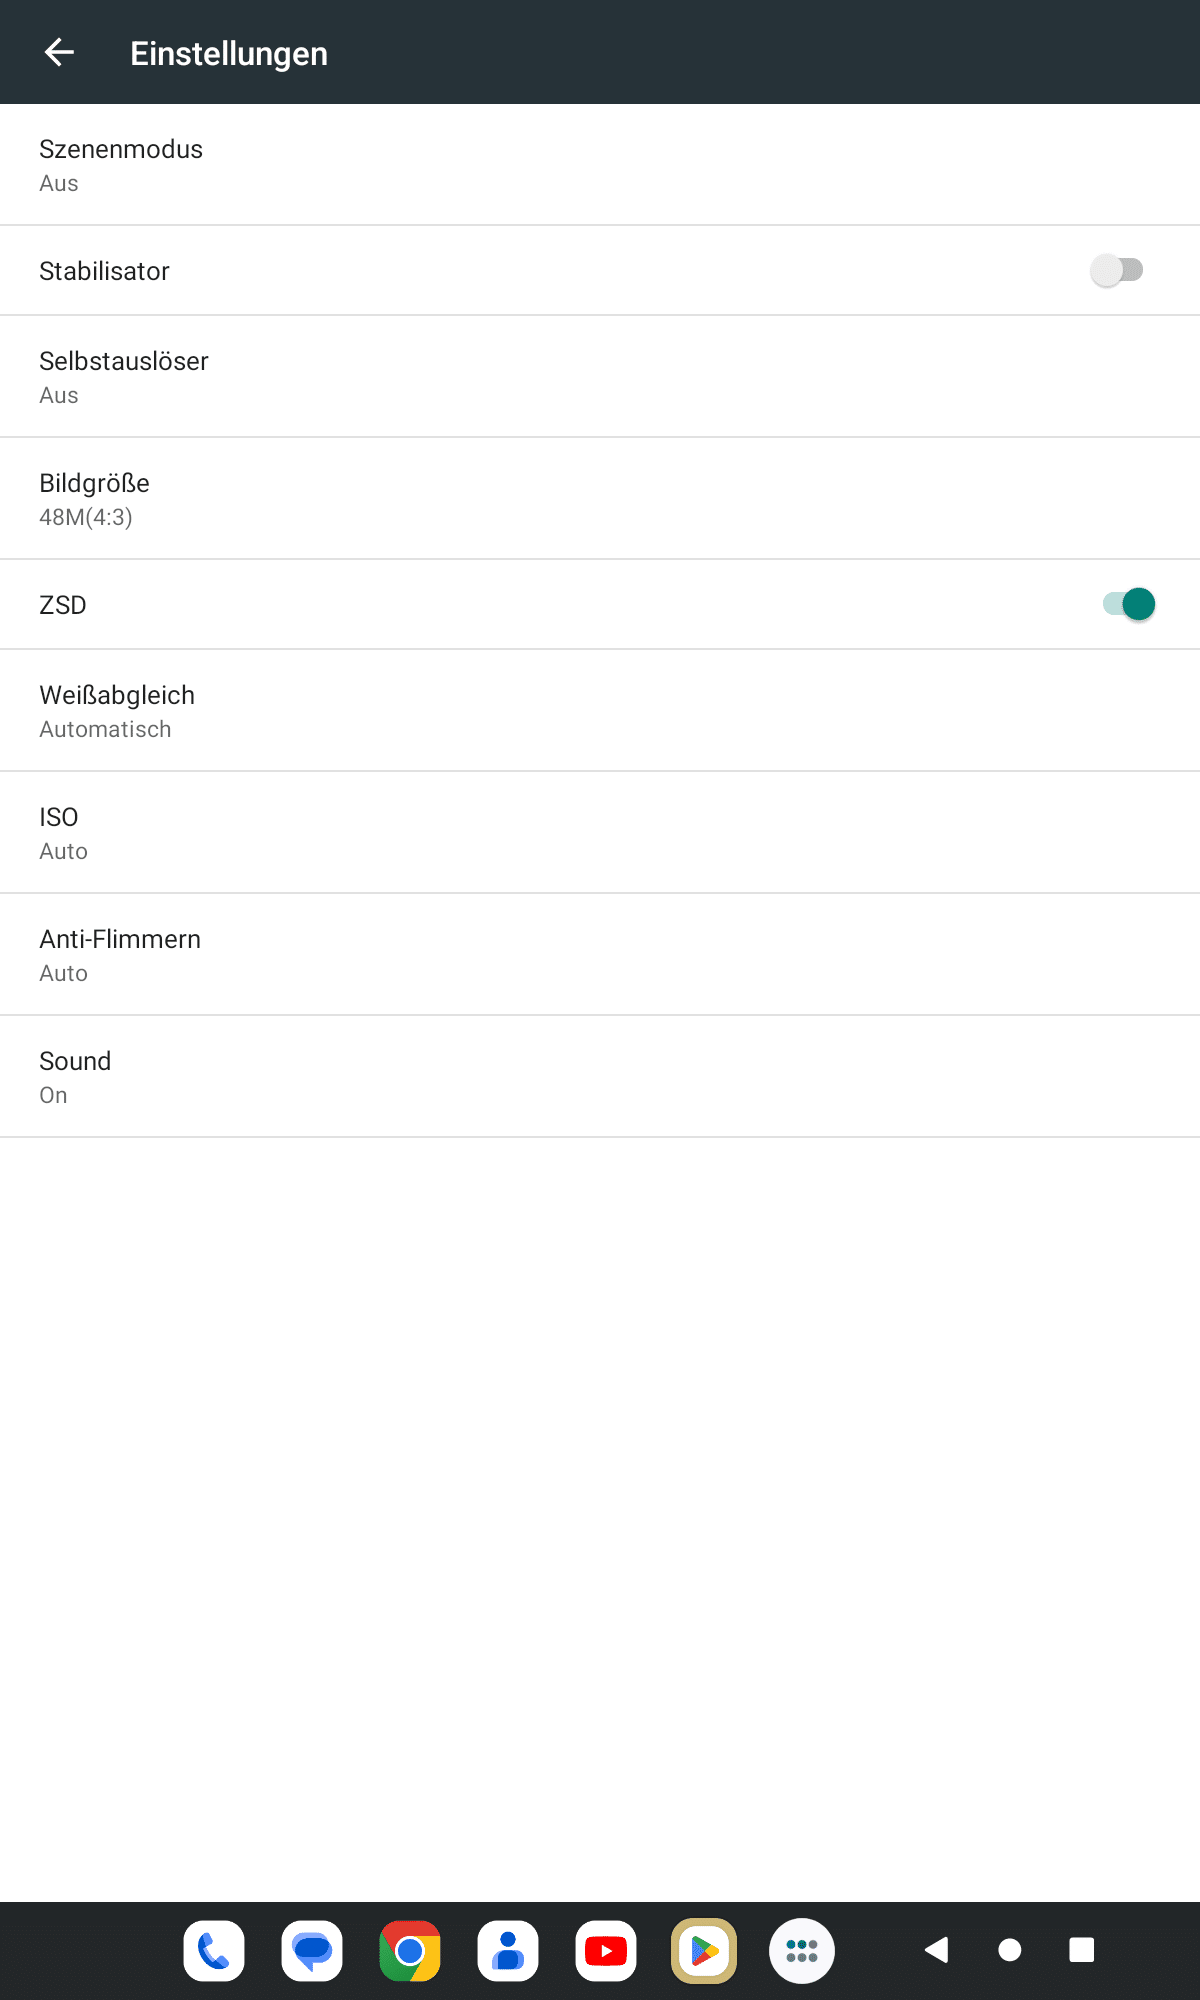Tap the recent apps square button
The height and width of the screenshot is (2000, 1200).
pos(1082,1950)
